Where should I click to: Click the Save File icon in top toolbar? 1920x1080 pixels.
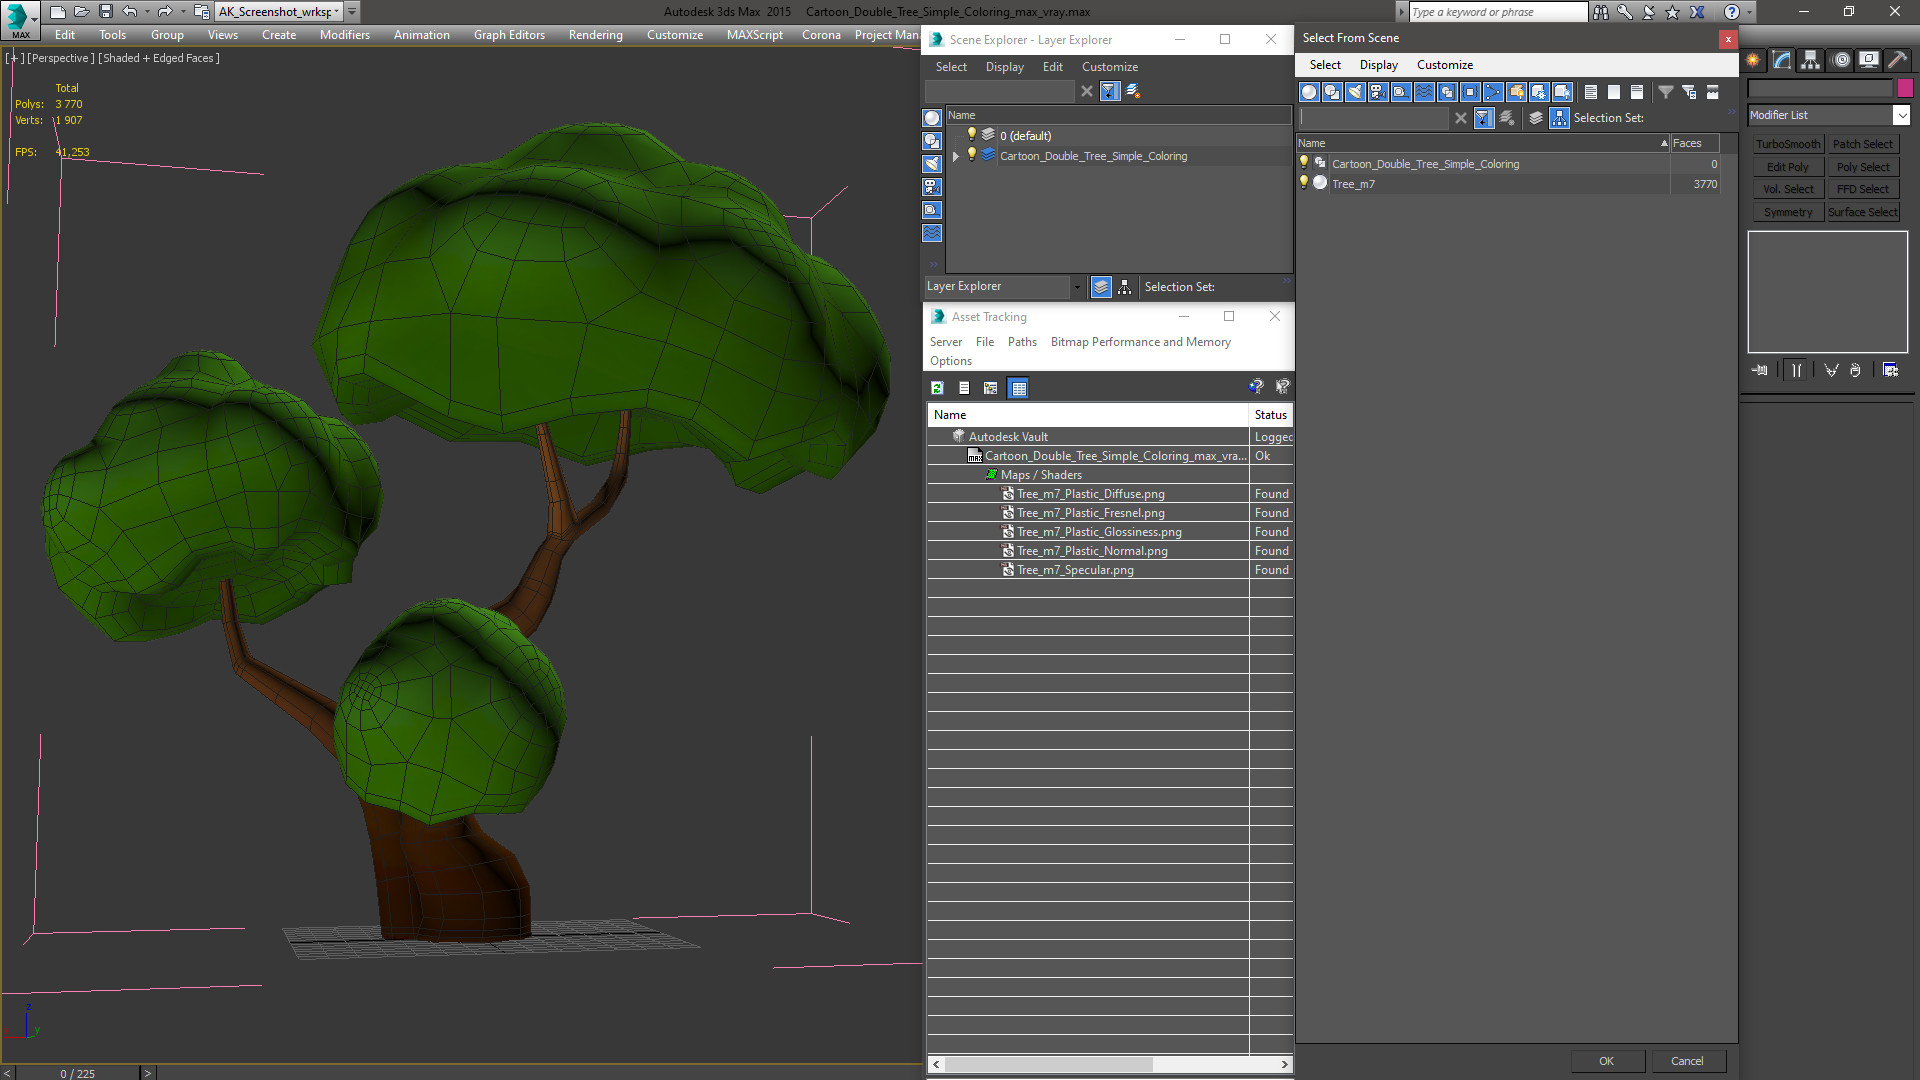105,12
